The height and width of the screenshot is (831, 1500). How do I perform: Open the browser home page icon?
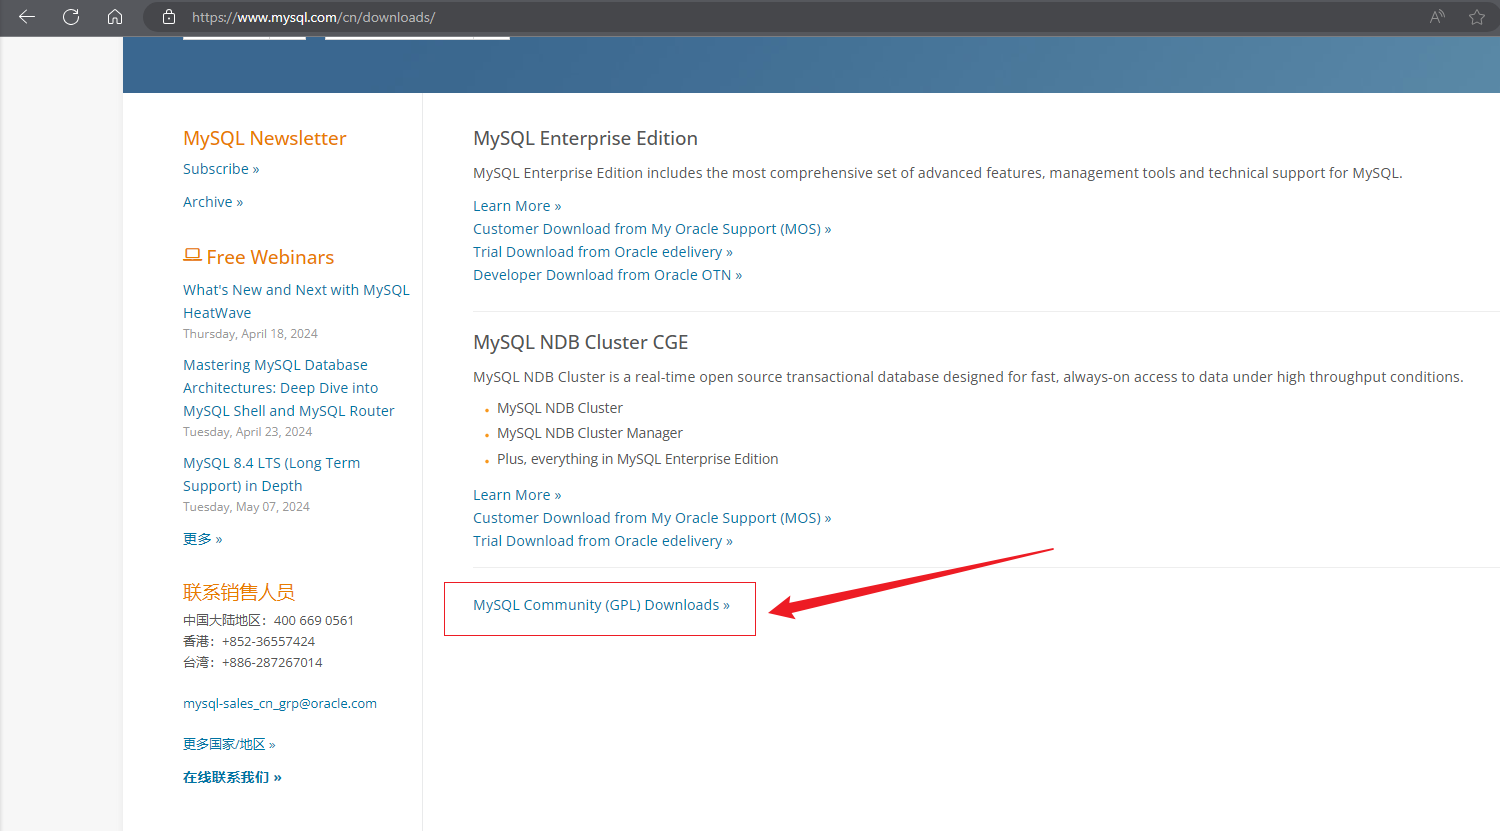point(115,17)
